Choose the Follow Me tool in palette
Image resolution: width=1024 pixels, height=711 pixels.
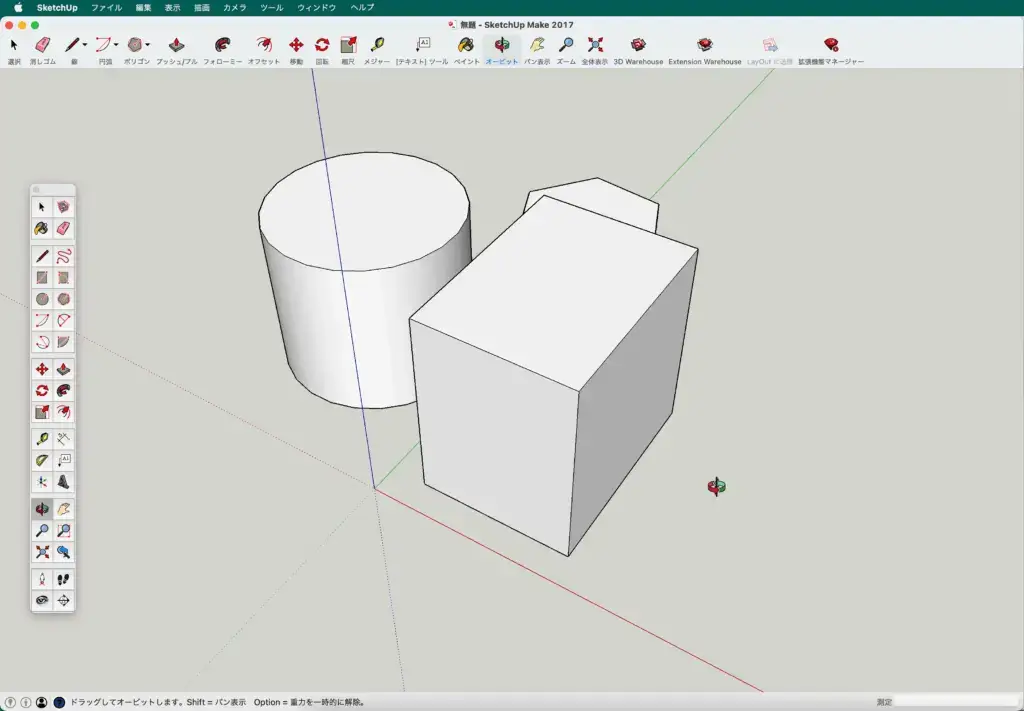click(x=63, y=391)
